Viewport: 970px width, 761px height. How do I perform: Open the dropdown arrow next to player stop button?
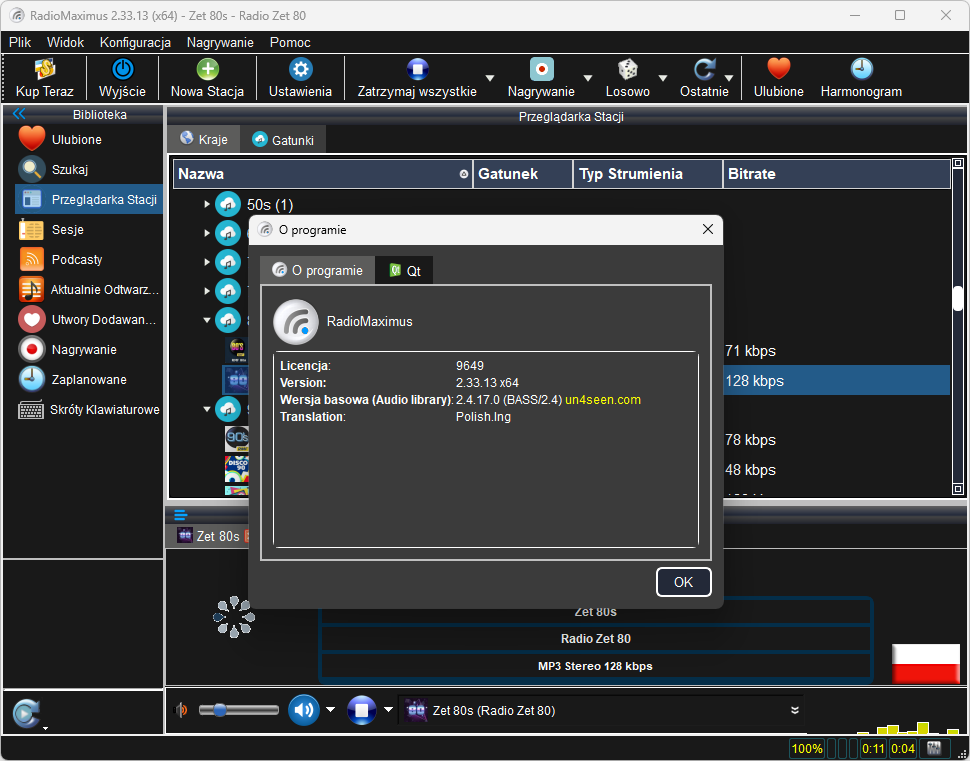click(388, 710)
